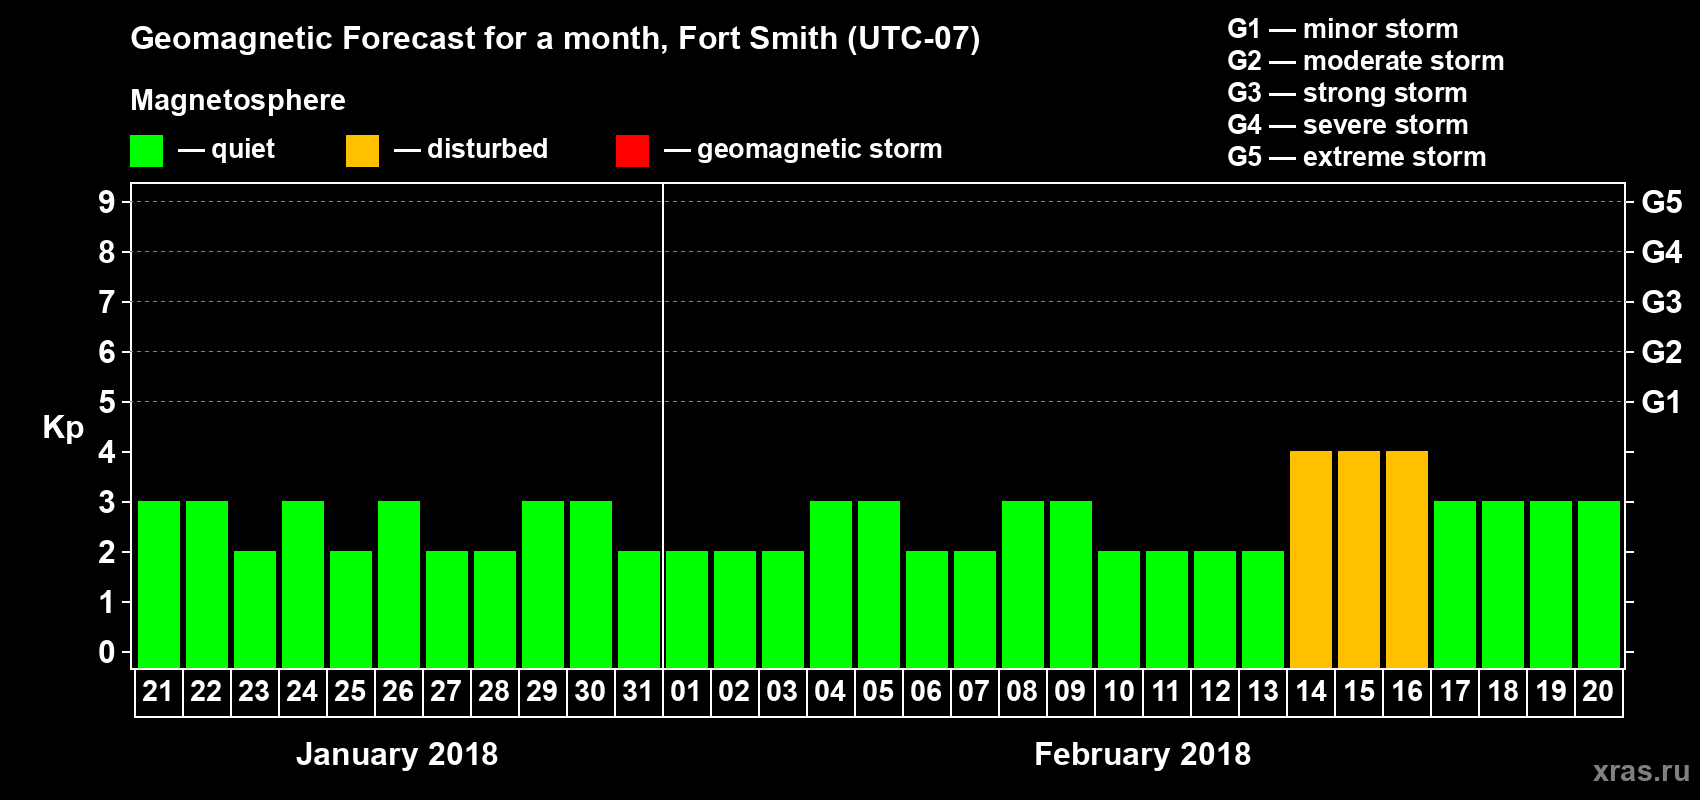The height and width of the screenshot is (800, 1700).
Task: Click the date label 01
Action: [686, 691]
